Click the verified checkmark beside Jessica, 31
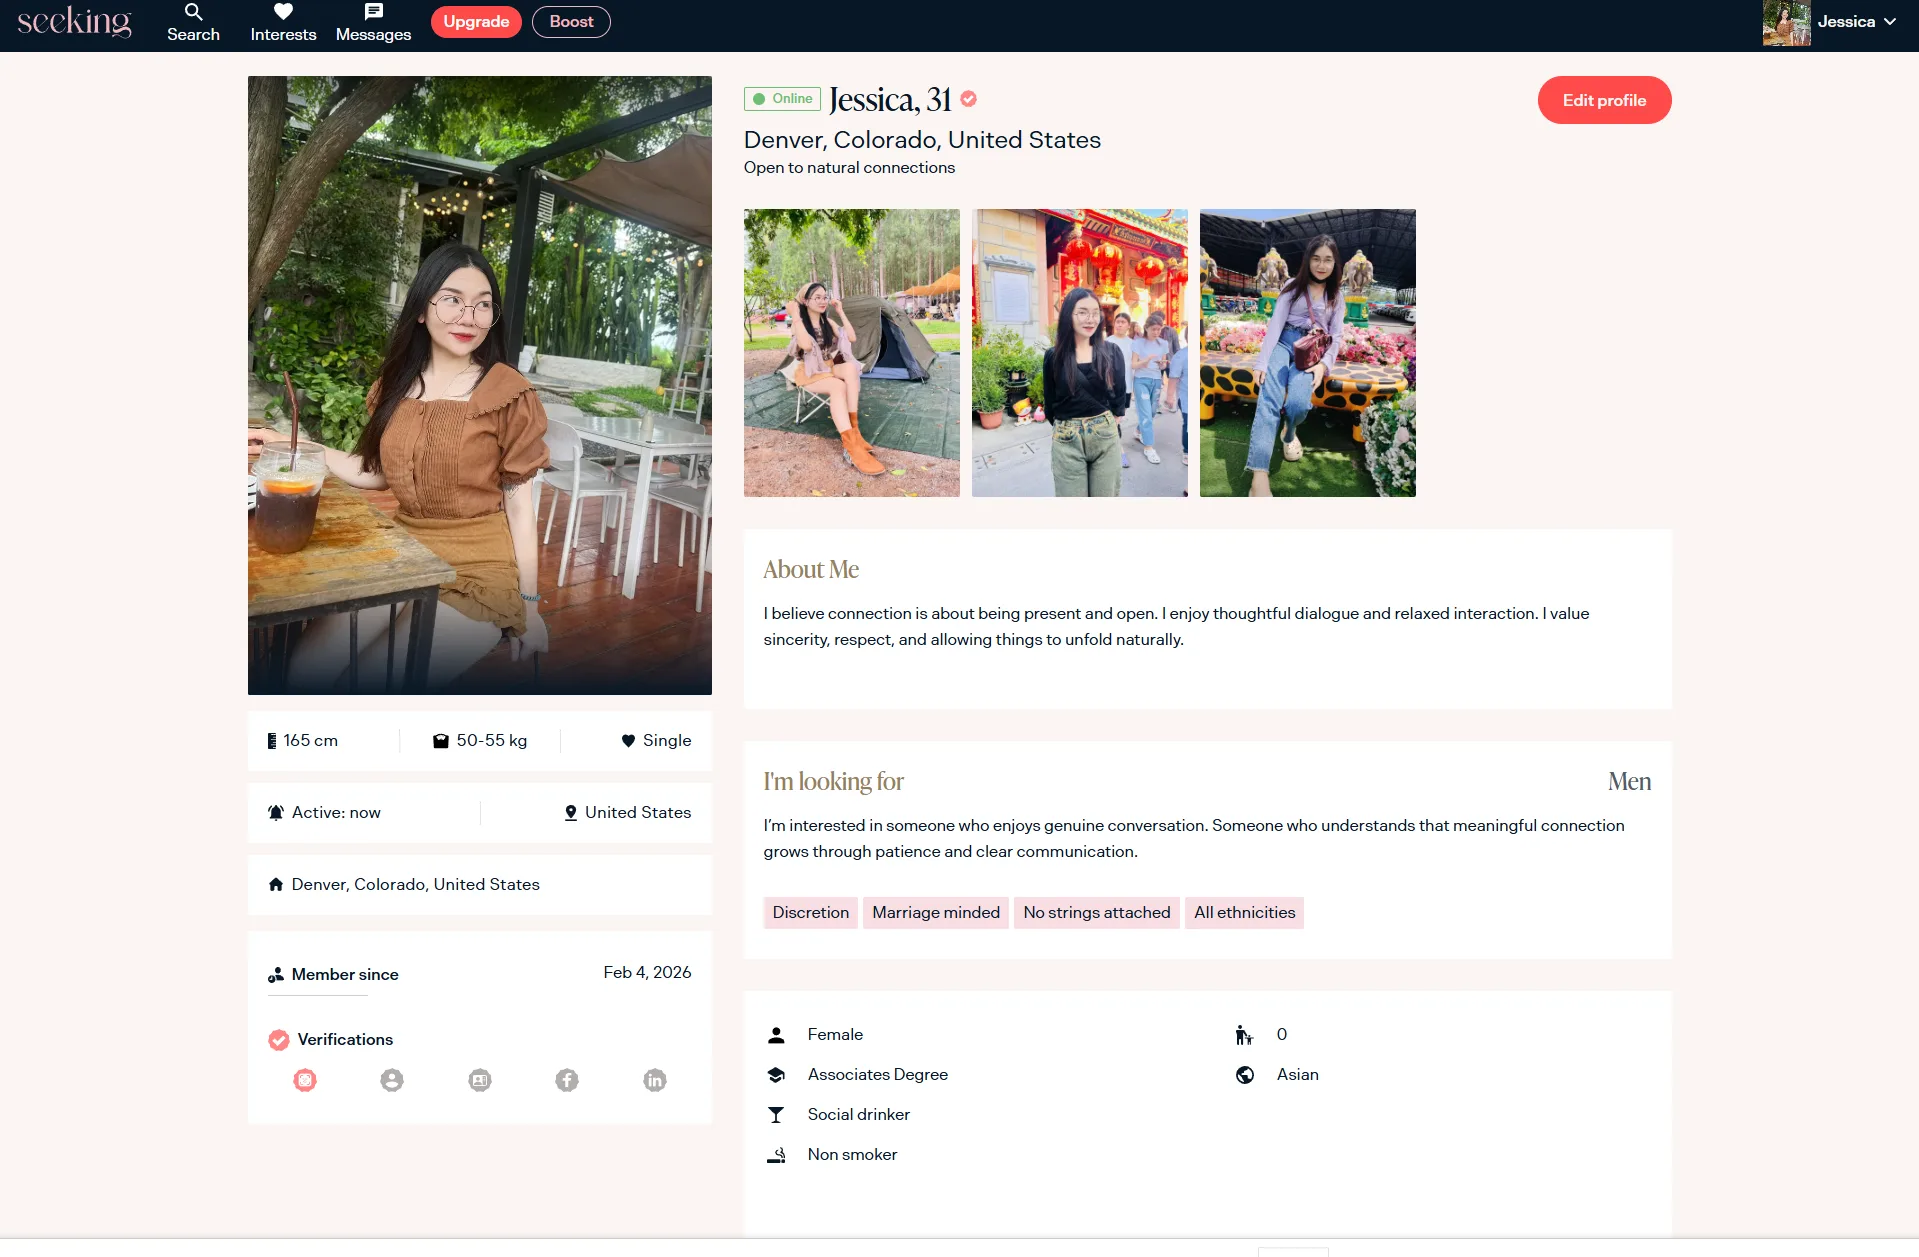This screenshot has width=1919, height=1257. point(968,99)
